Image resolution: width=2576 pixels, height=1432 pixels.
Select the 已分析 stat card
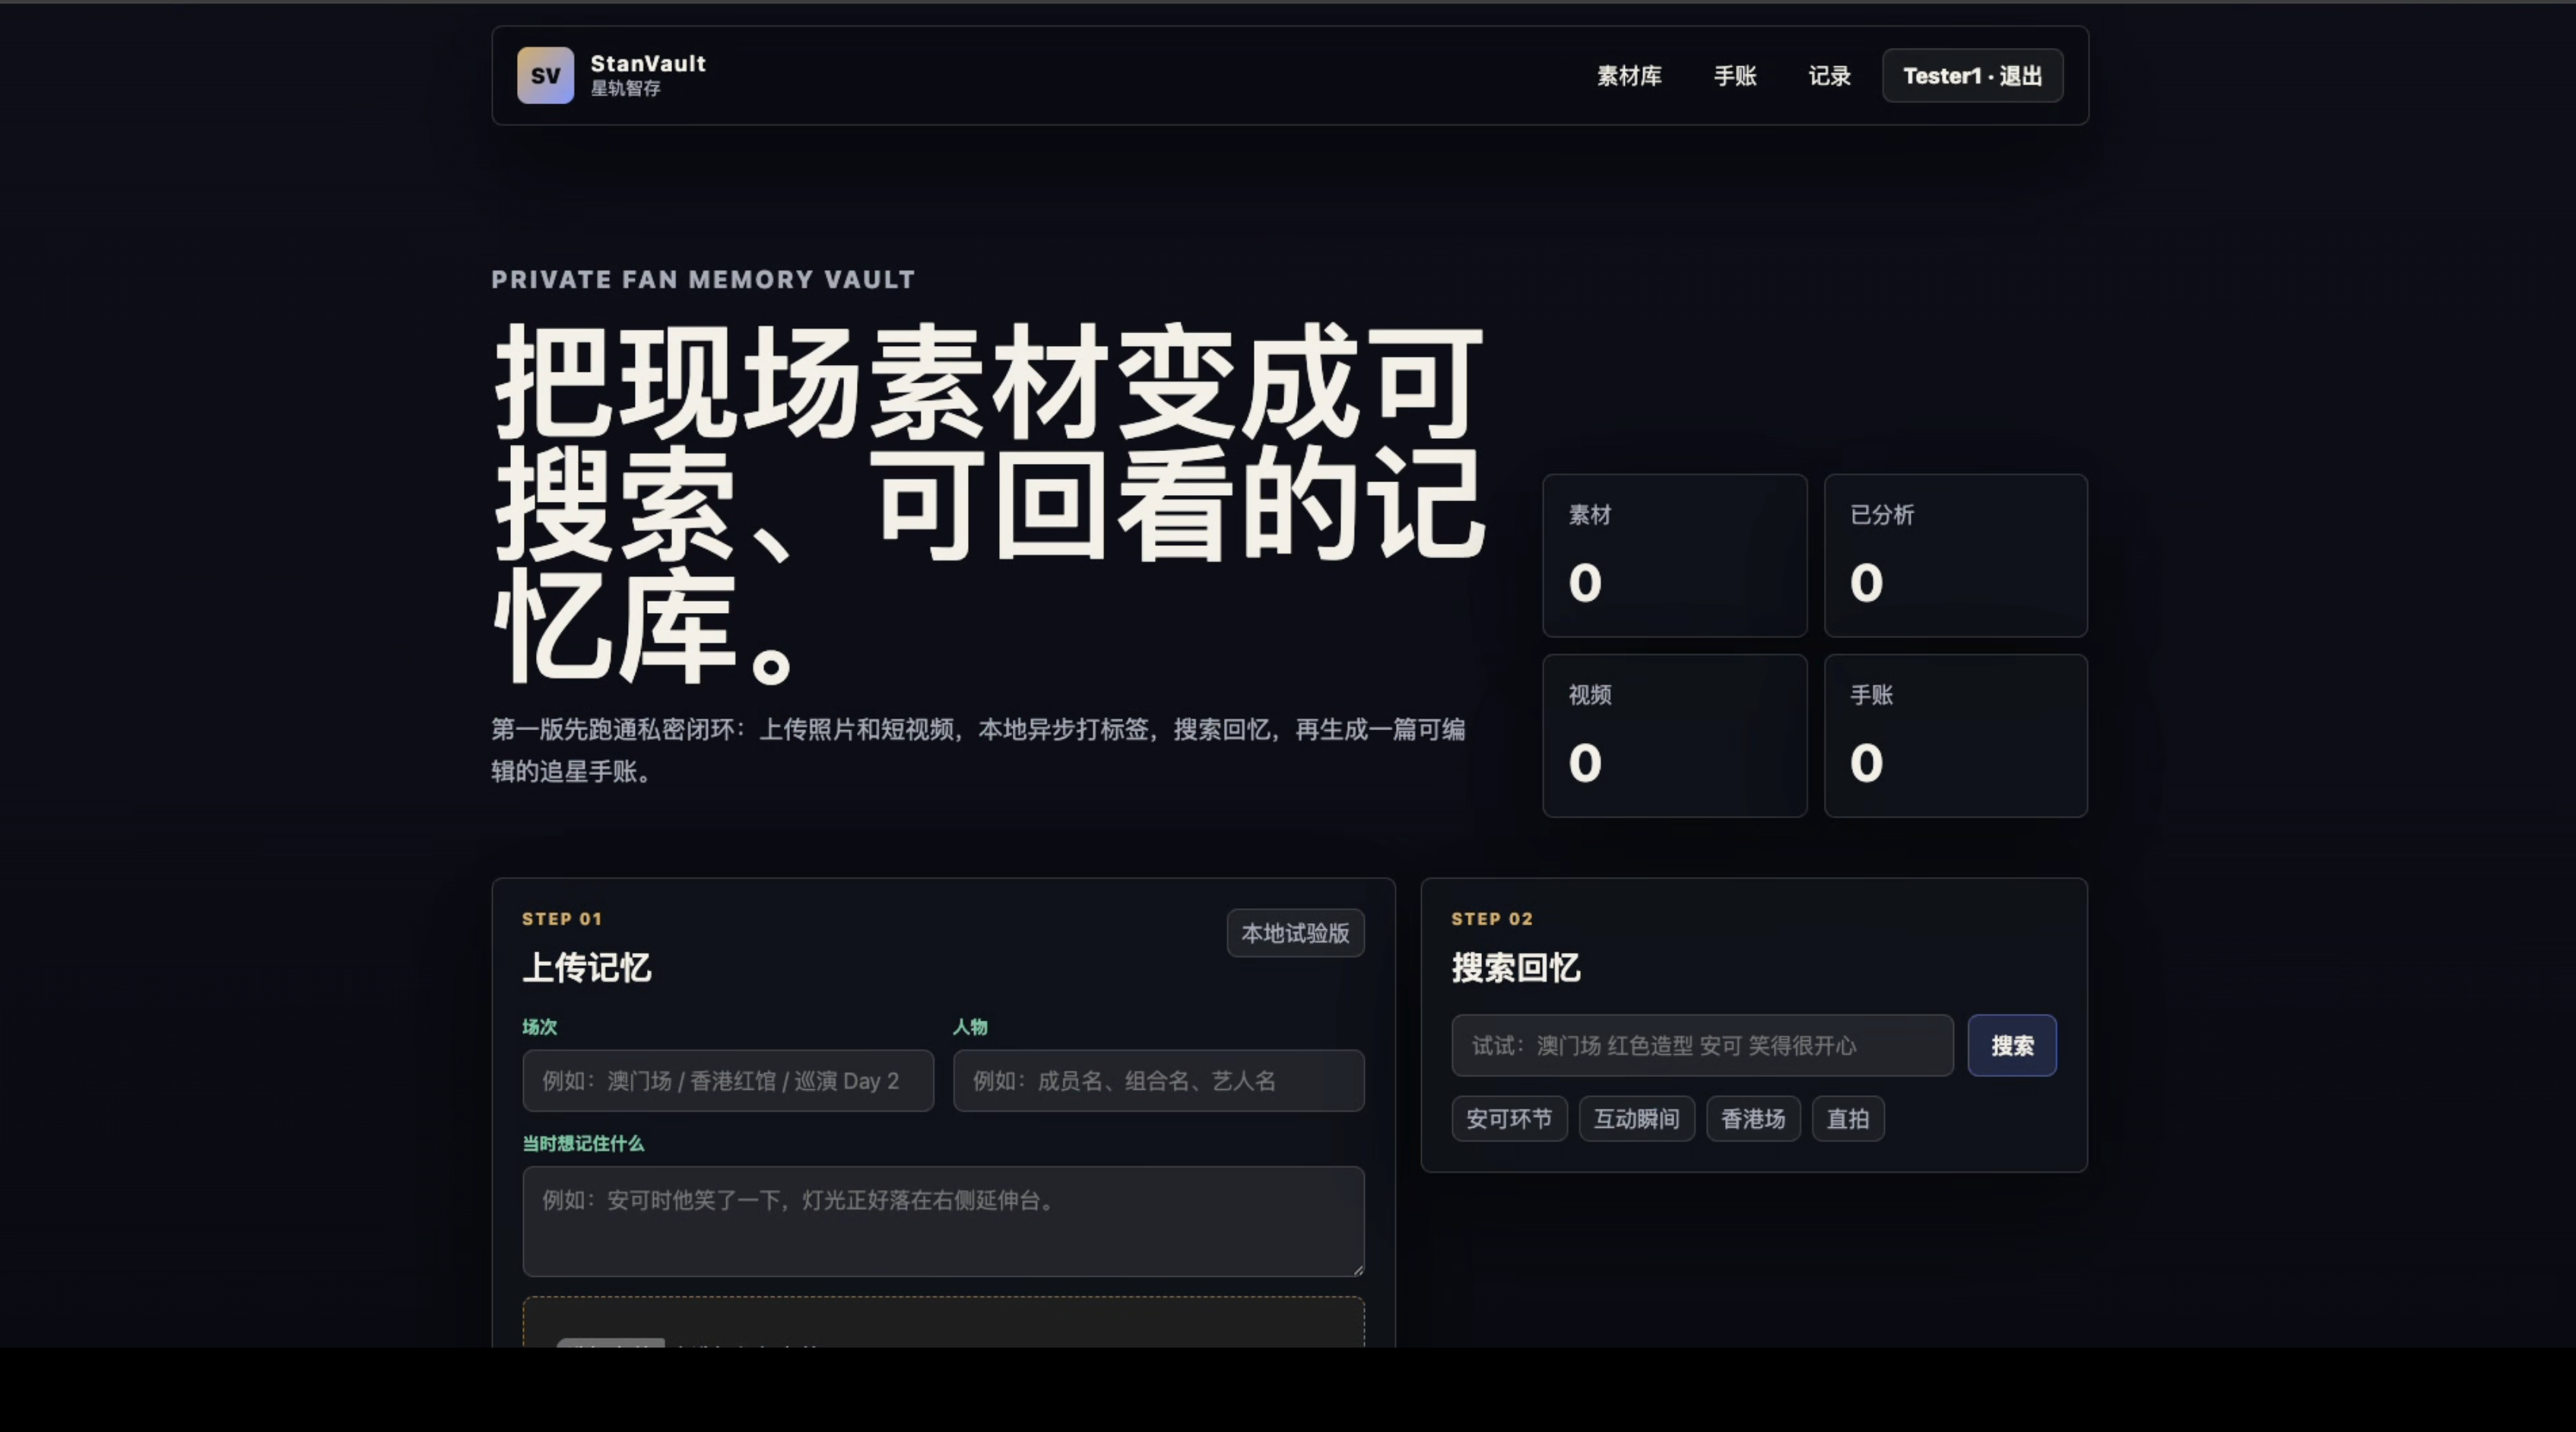(x=1955, y=555)
